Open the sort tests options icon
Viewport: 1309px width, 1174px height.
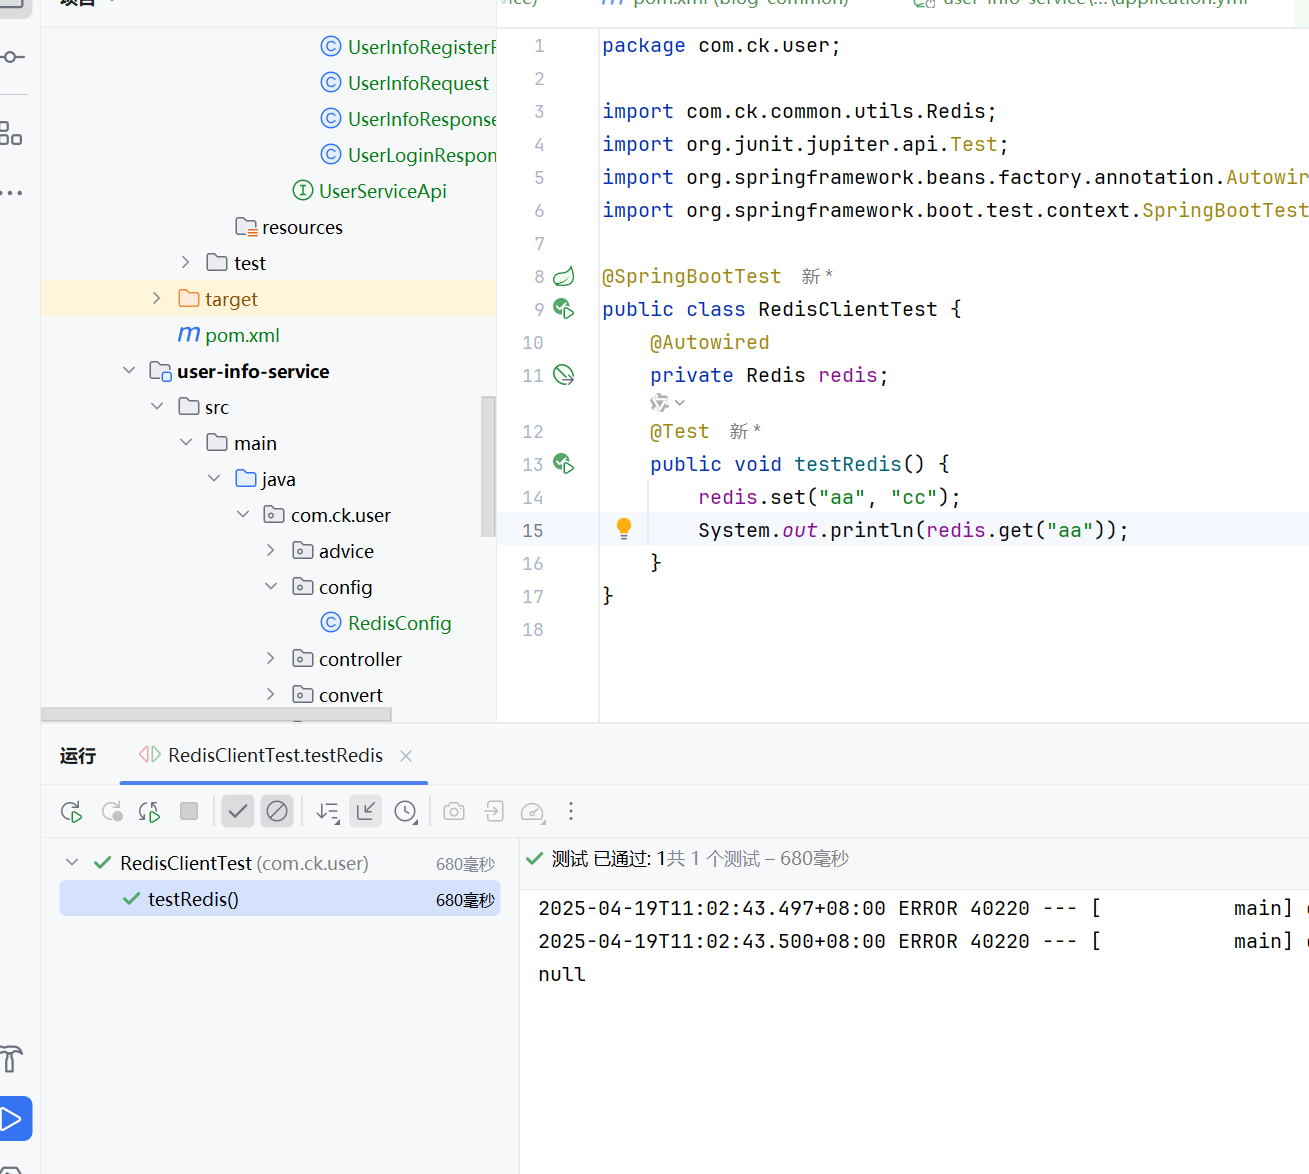328,812
